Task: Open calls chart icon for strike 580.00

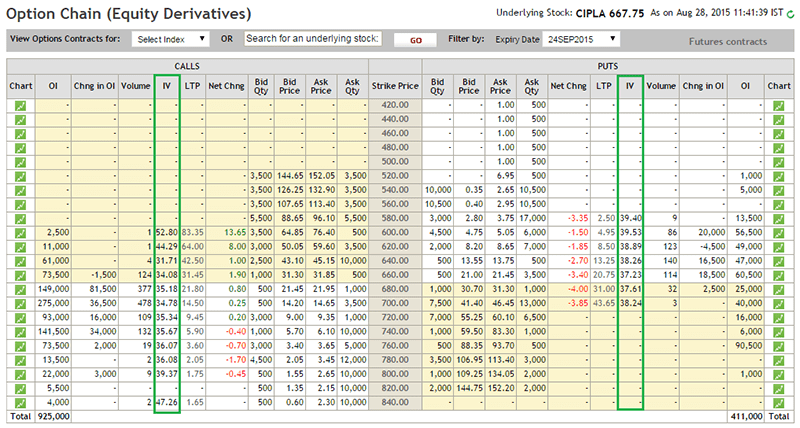Action: pos(20,219)
